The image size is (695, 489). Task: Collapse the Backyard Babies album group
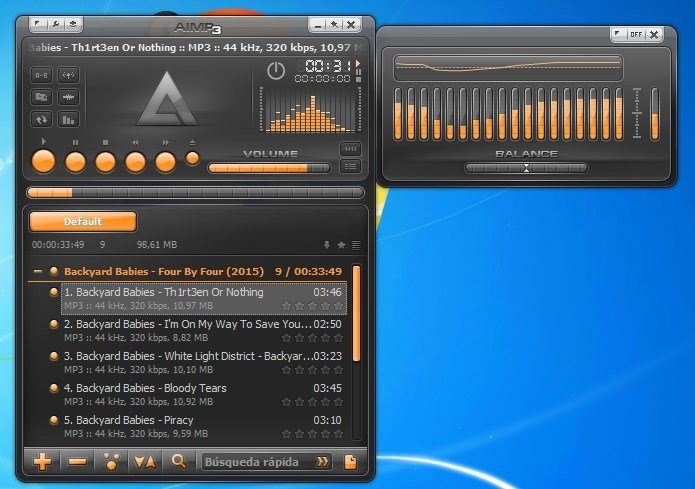(x=38, y=271)
